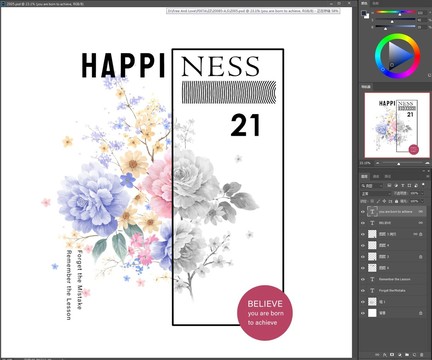432x360 pixels.
Task: Click lock image pixels brush icon
Action: point(378,201)
